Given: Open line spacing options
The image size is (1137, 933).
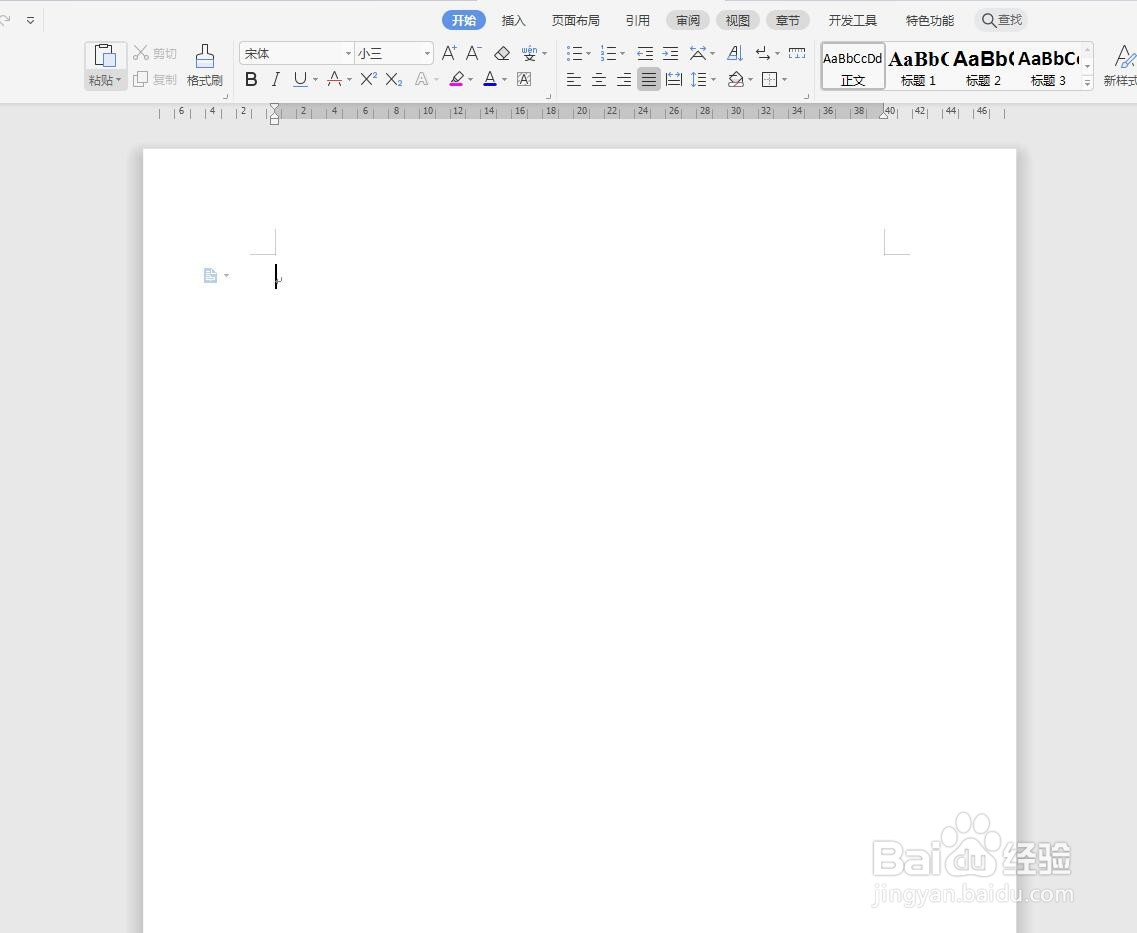Looking at the screenshot, I should click(x=699, y=79).
